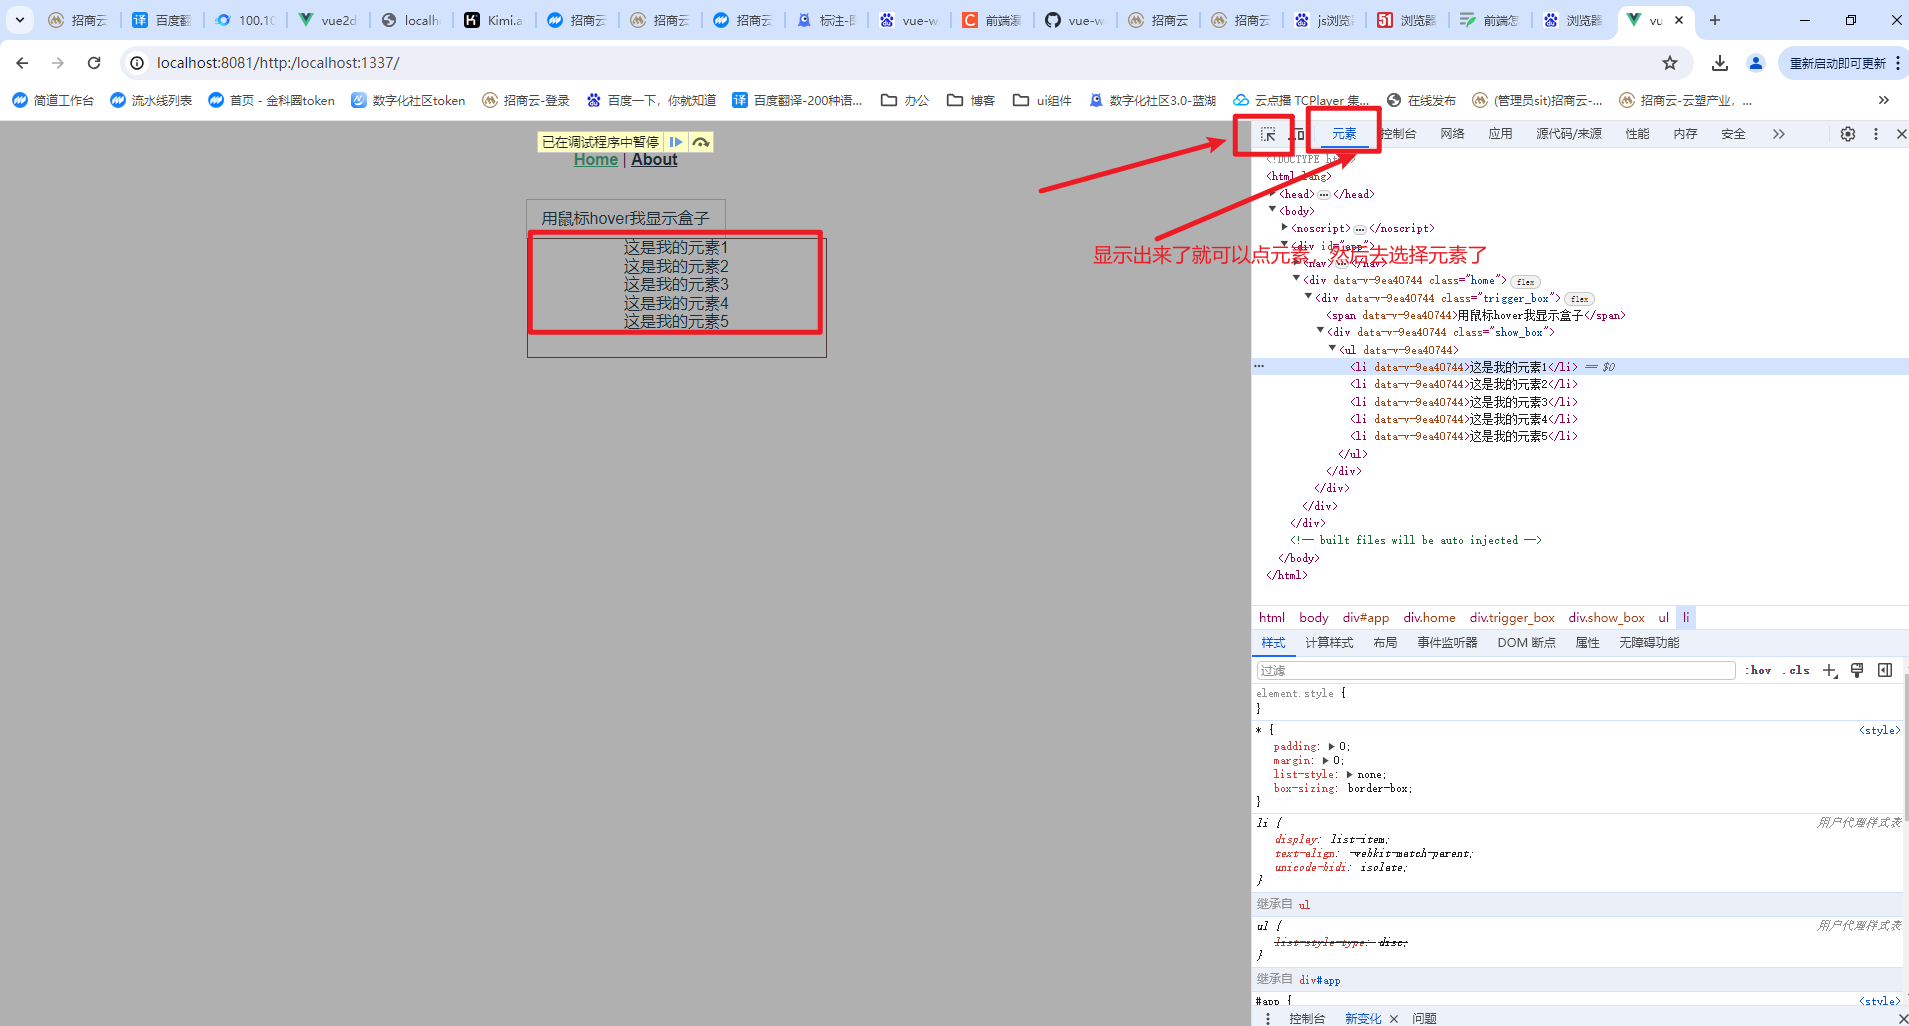Collapse the body node
Image resolution: width=1909 pixels, height=1026 pixels.
(x=1273, y=210)
